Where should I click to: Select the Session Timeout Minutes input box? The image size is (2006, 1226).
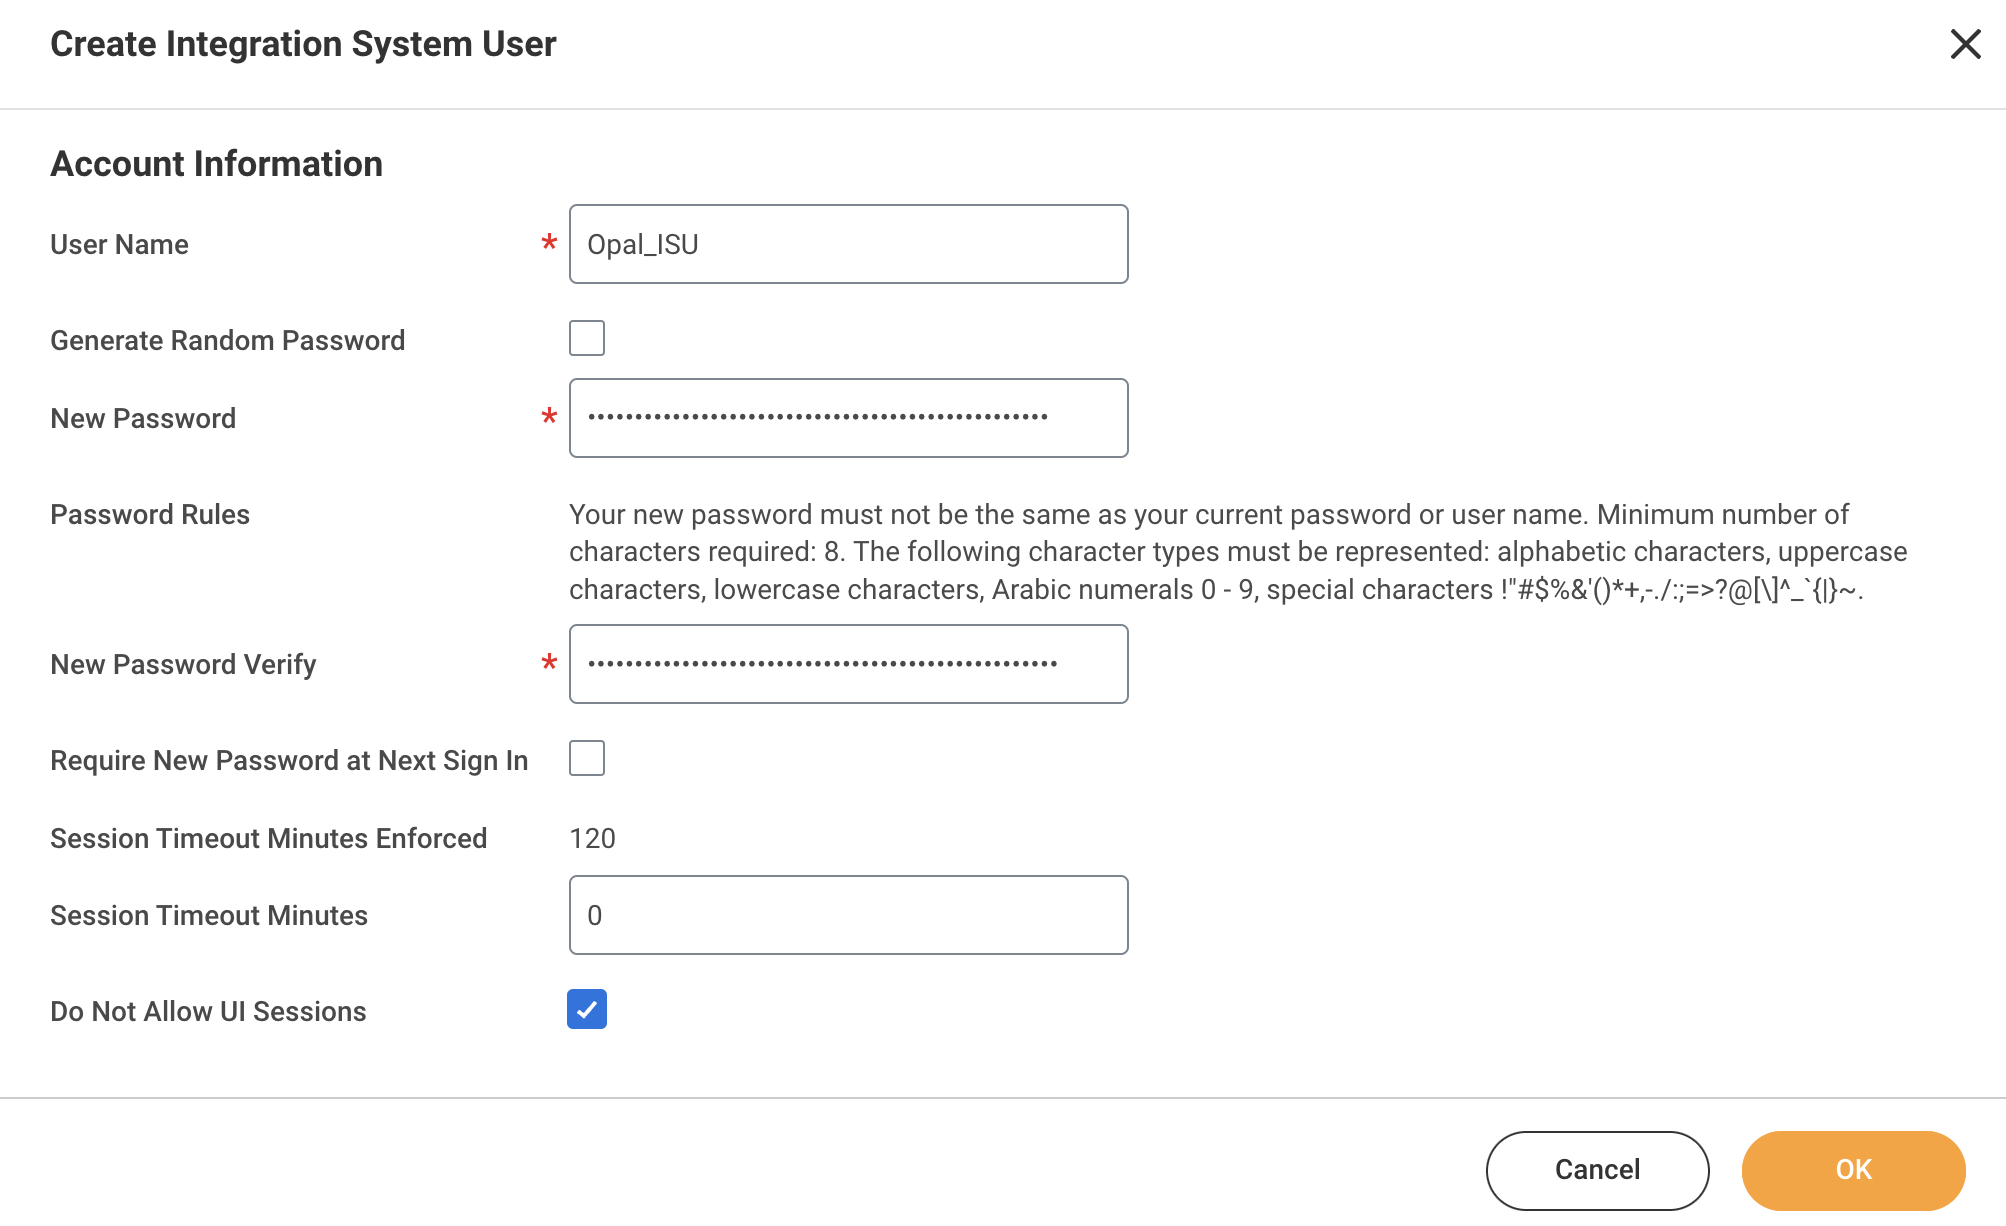pos(848,915)
